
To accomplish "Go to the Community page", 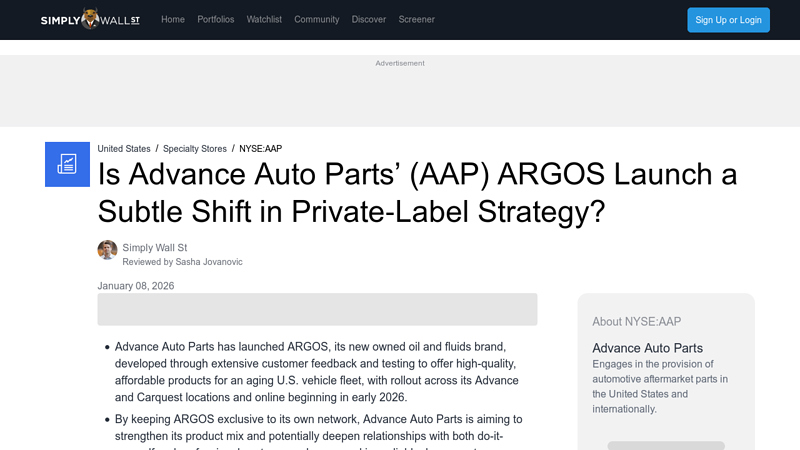I will coord(316,19).
